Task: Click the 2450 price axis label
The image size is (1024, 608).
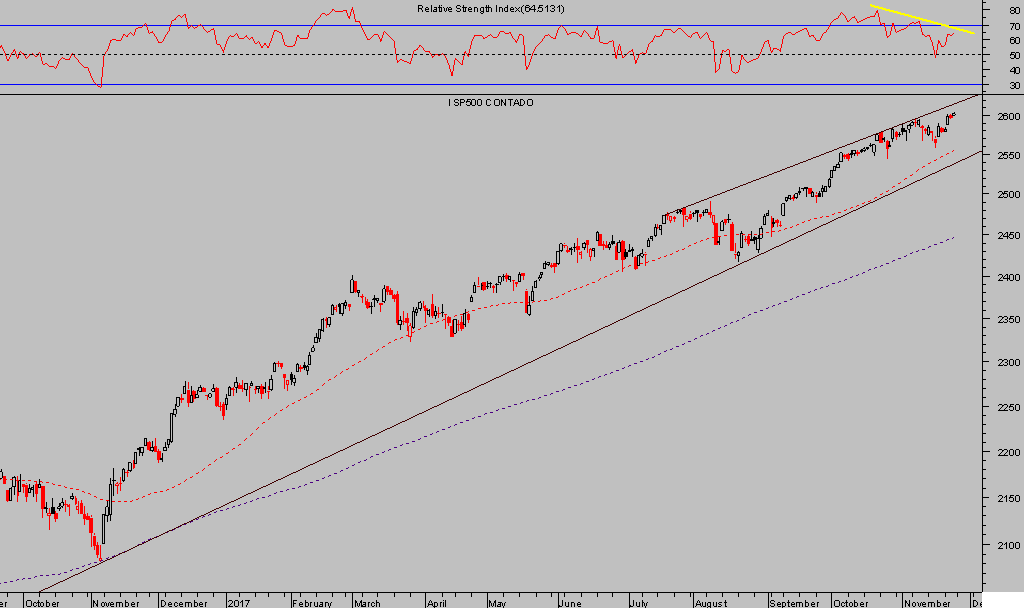Action: click(1007, 236)
